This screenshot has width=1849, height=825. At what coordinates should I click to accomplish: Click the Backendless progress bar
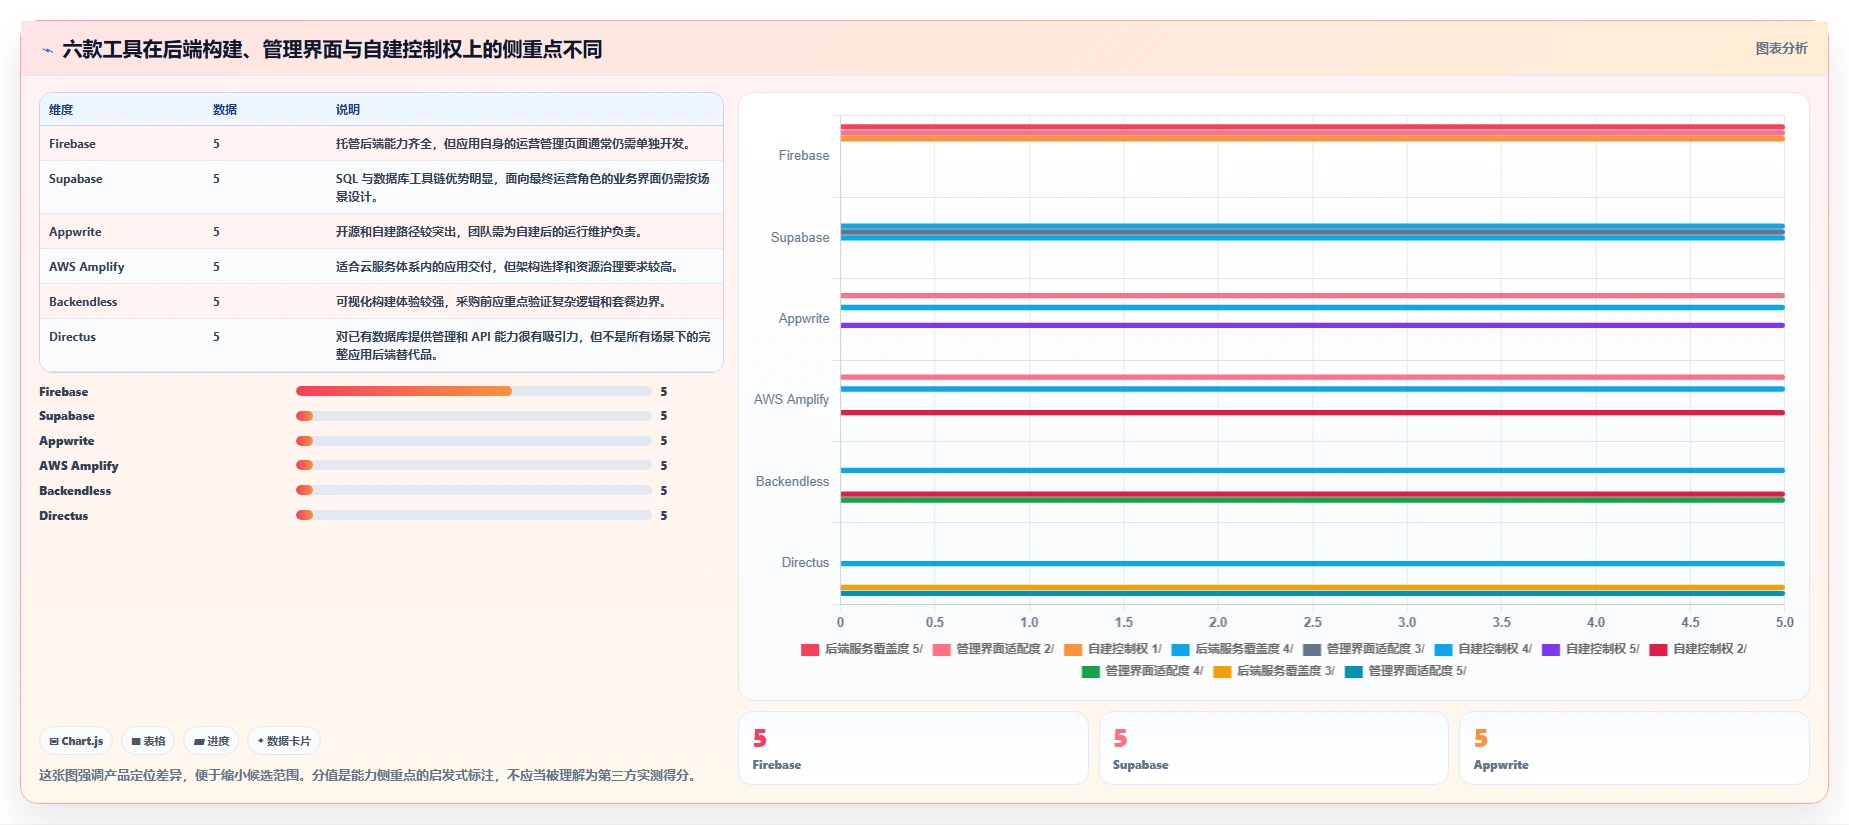coord(474,490)
